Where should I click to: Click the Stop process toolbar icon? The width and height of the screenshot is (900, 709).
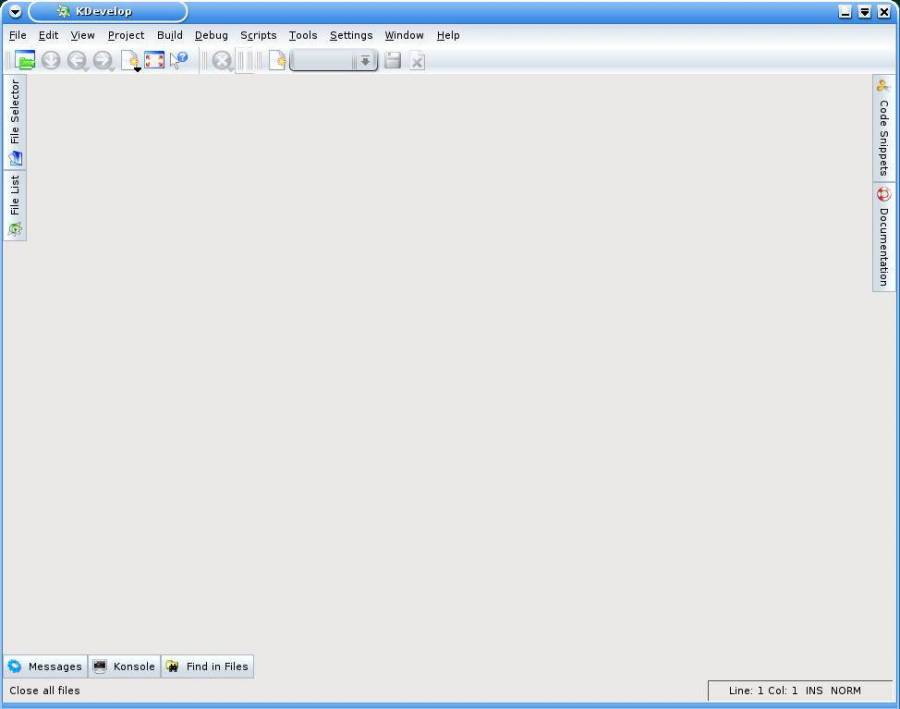click(x=220, y=60)
